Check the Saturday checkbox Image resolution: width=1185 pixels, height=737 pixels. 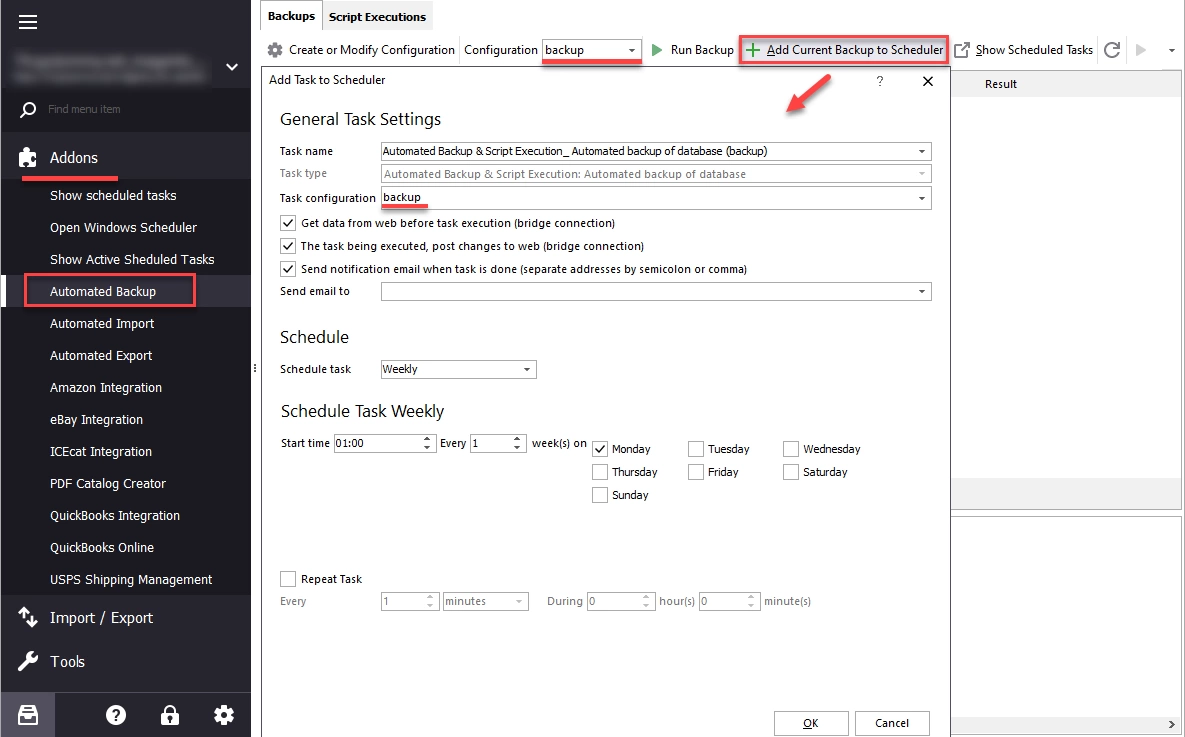tap(791, 472)
